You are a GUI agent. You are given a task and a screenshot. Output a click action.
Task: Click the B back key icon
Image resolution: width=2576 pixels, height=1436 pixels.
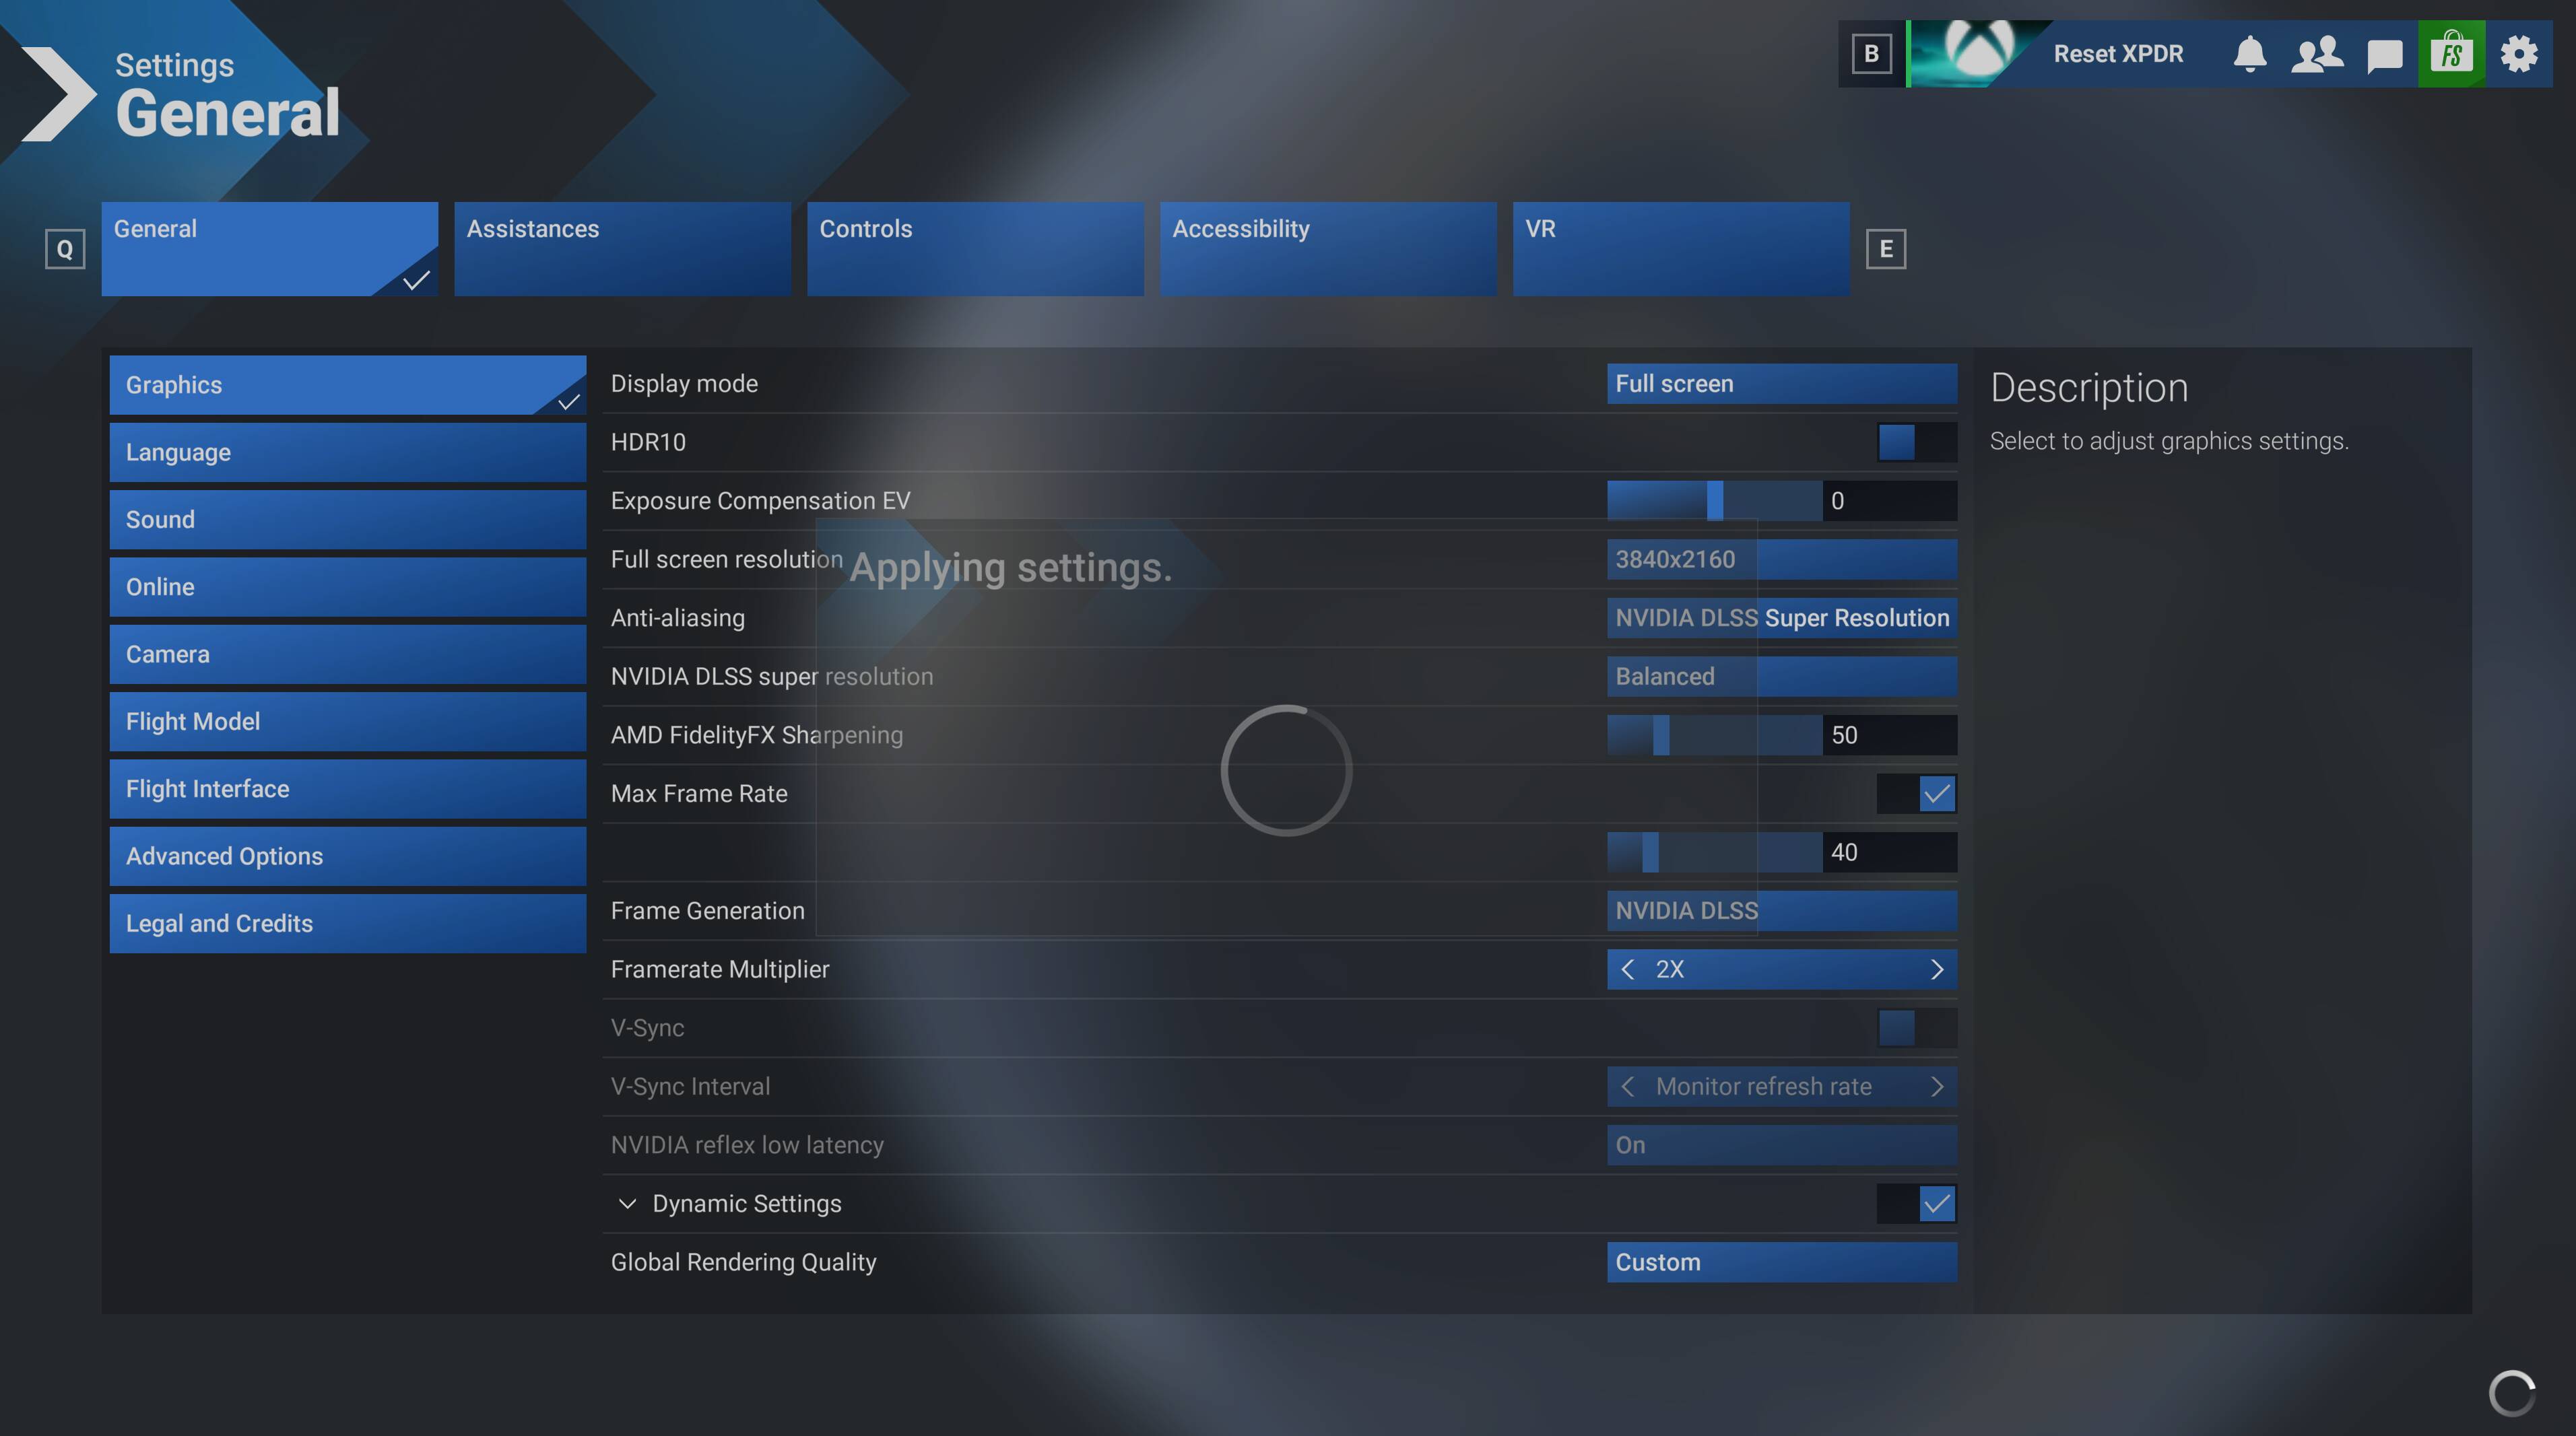(1871, 54)
